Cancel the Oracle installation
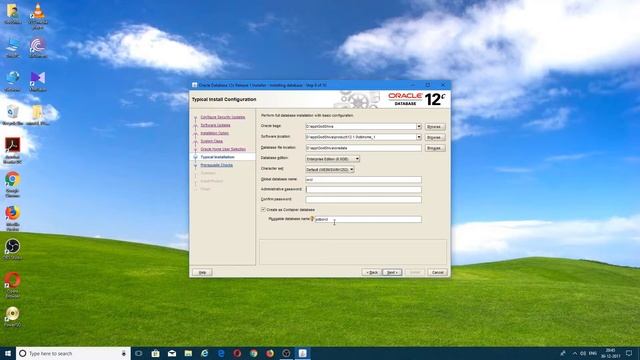Viewport: 640px width, 360px height. pos(438,272)
